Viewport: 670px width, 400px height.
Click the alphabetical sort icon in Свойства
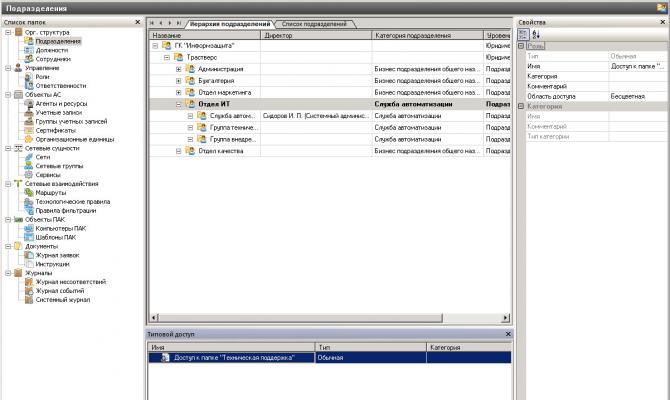536,35
